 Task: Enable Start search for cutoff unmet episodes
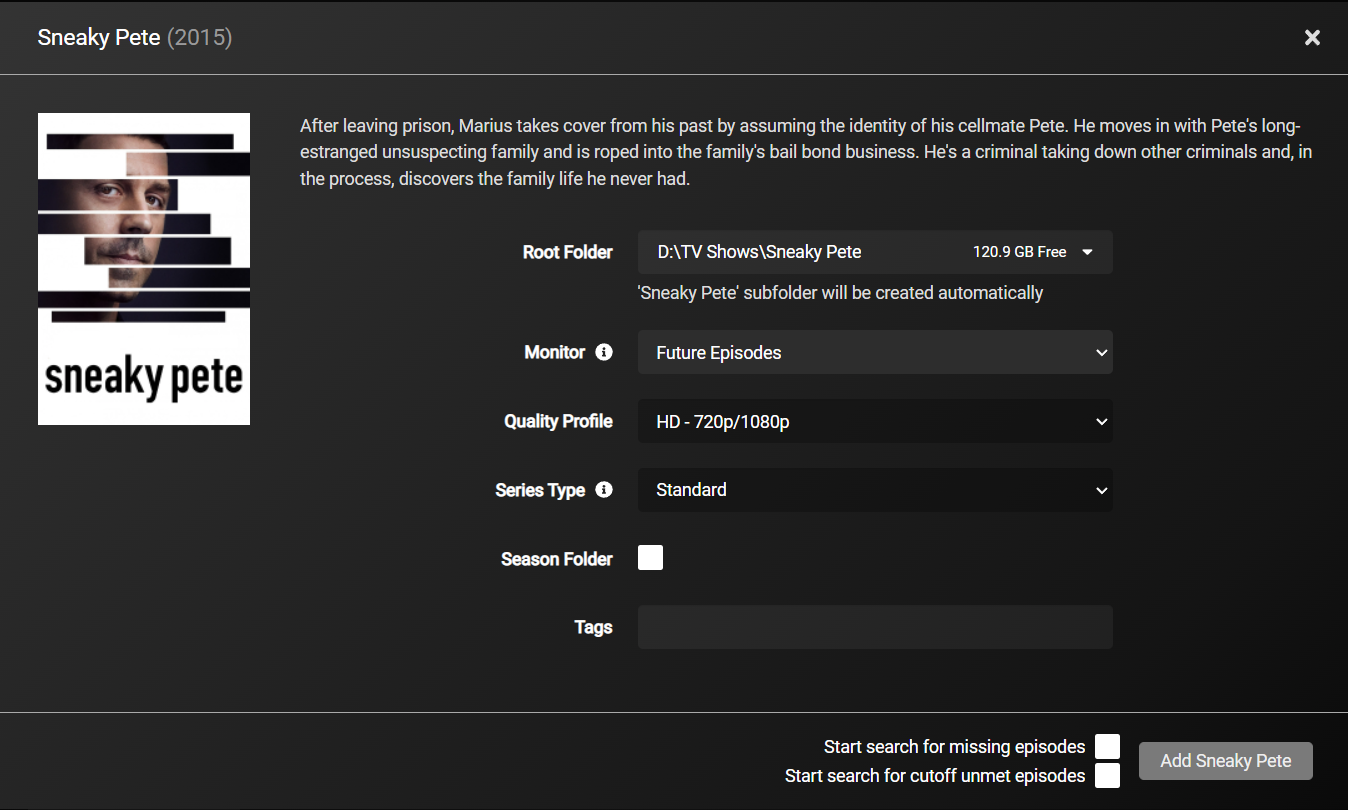click(x=1107, y=775)
